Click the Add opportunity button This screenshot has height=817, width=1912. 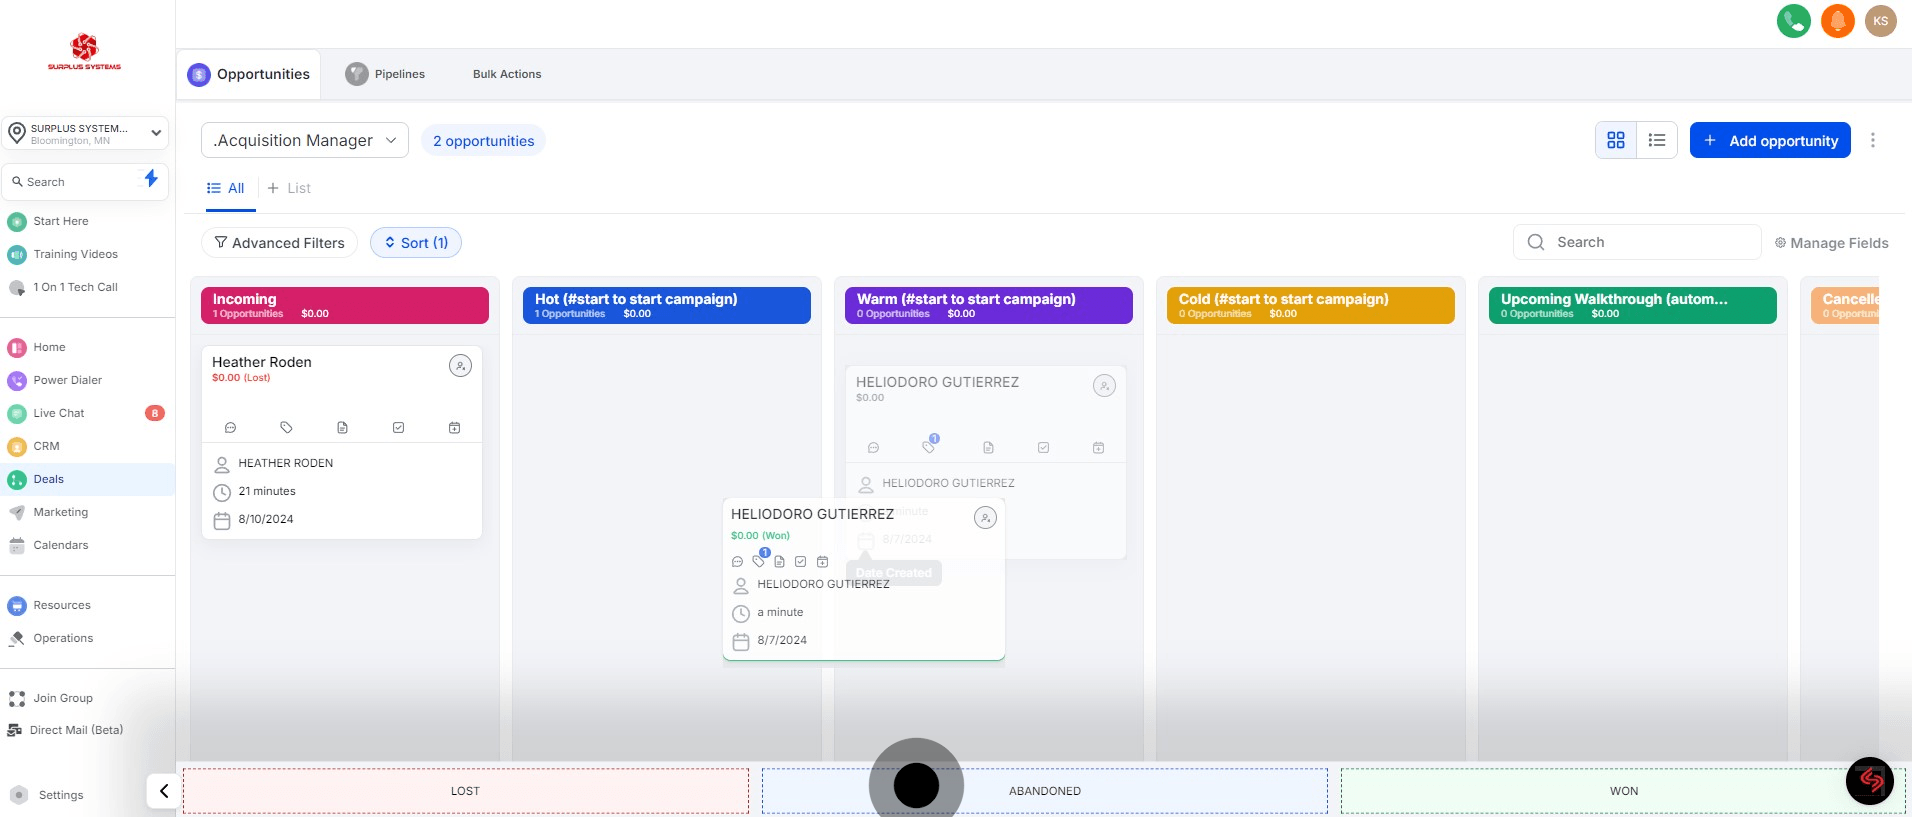pyautogui.click(x=1769, y=141)
